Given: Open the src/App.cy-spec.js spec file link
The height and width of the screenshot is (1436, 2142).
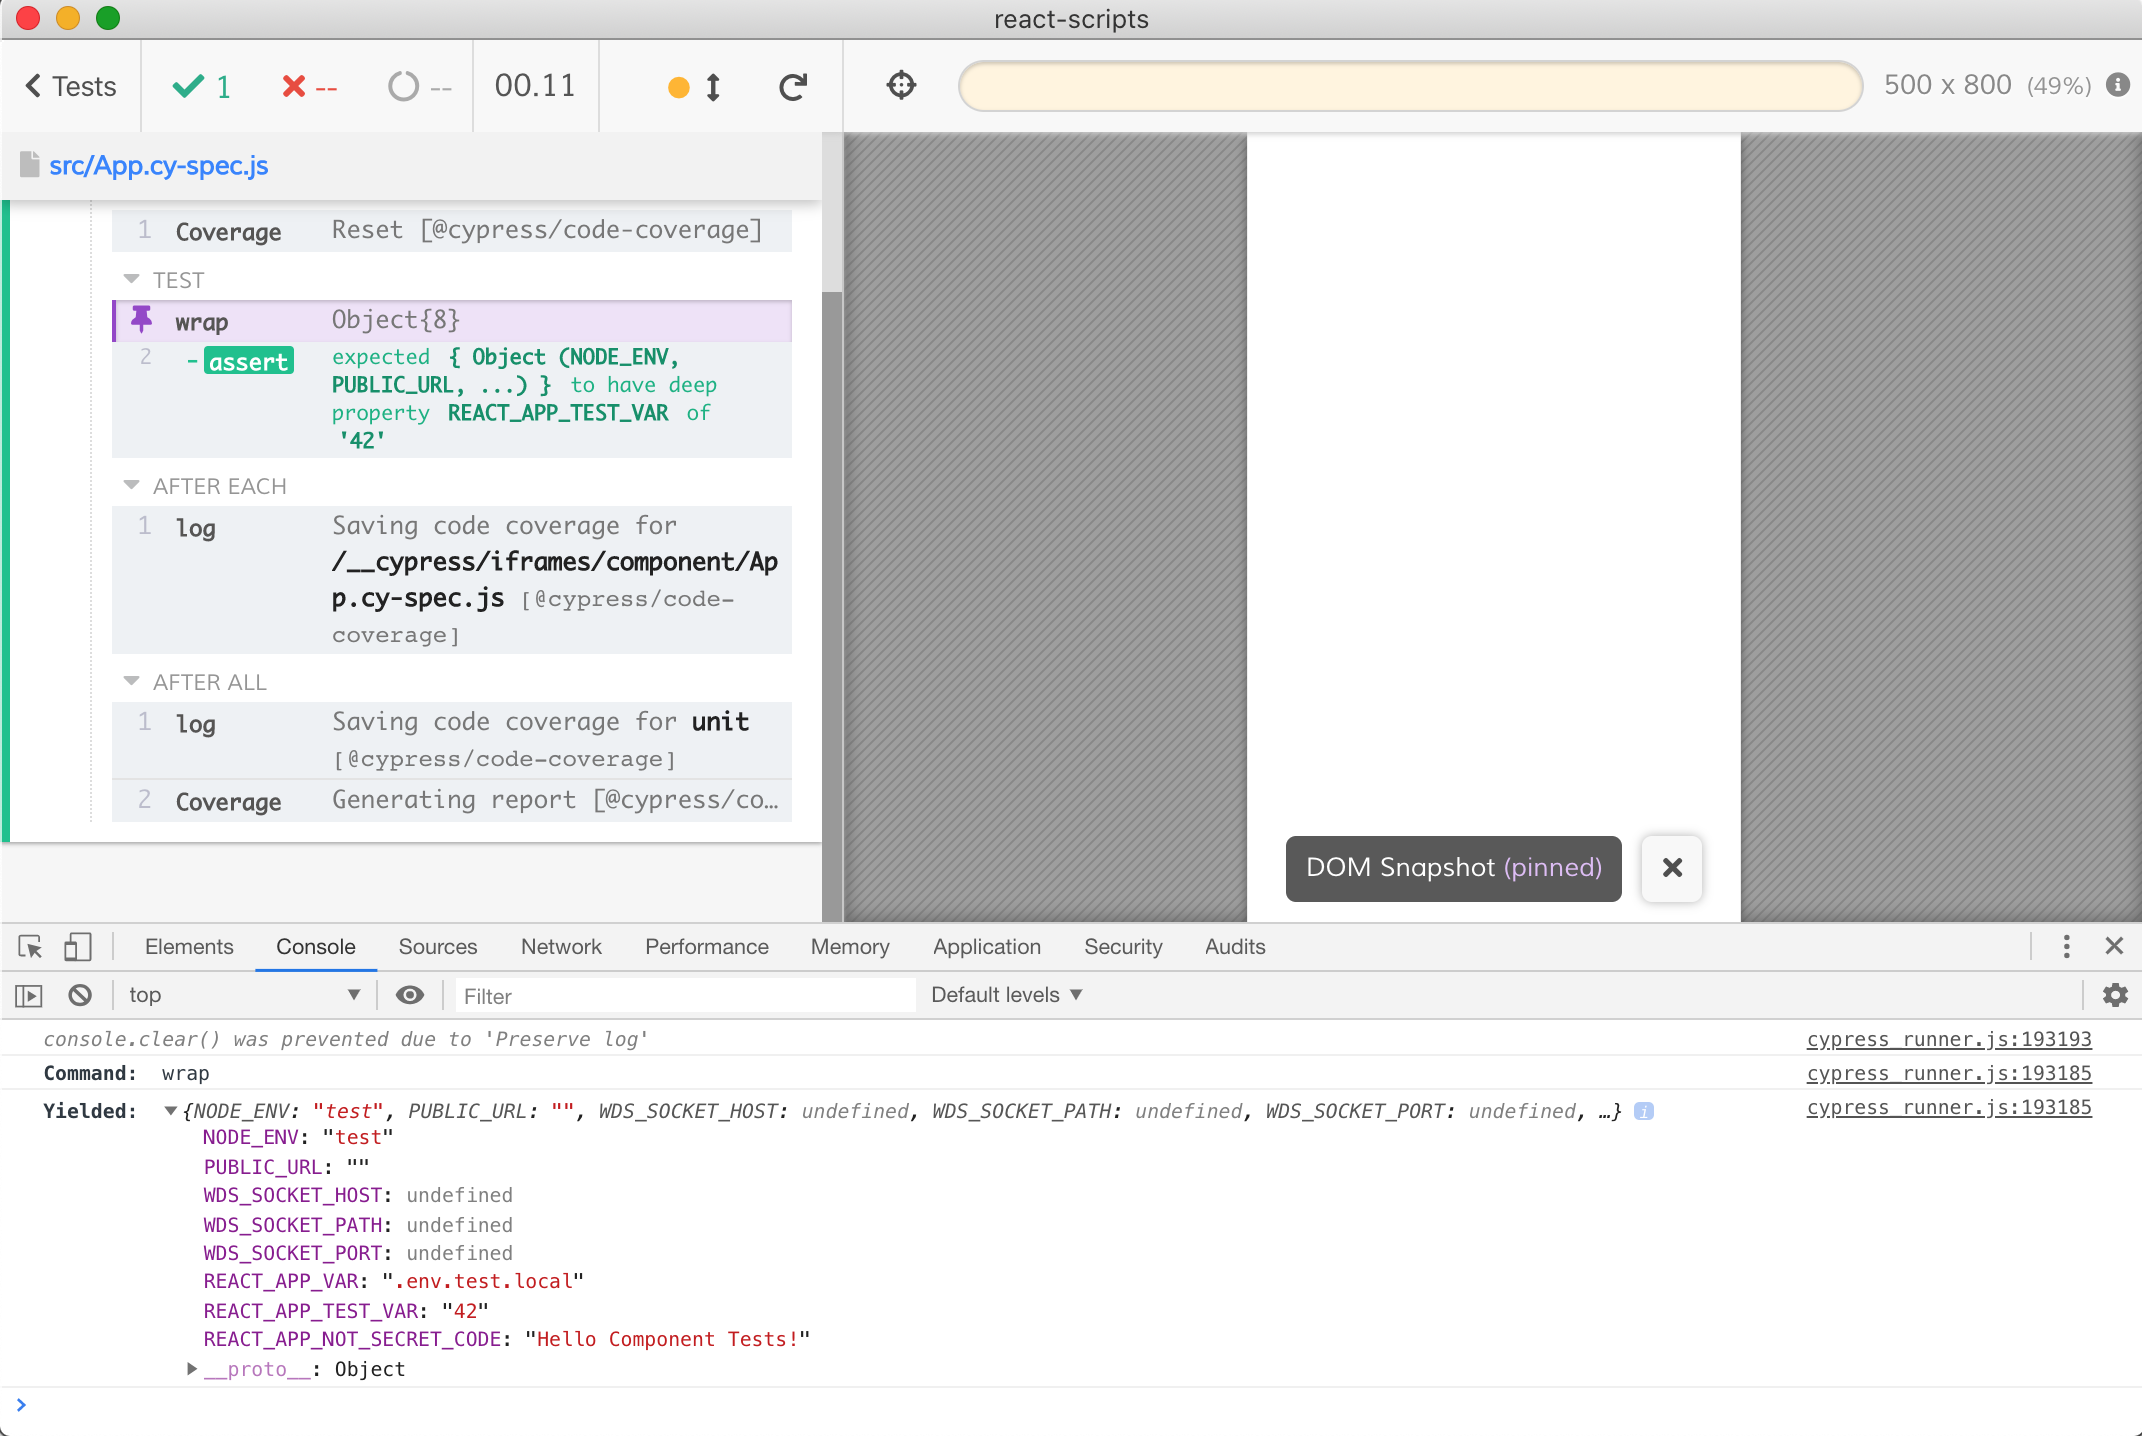Looking at the screenshot, I should coord(159,166).
